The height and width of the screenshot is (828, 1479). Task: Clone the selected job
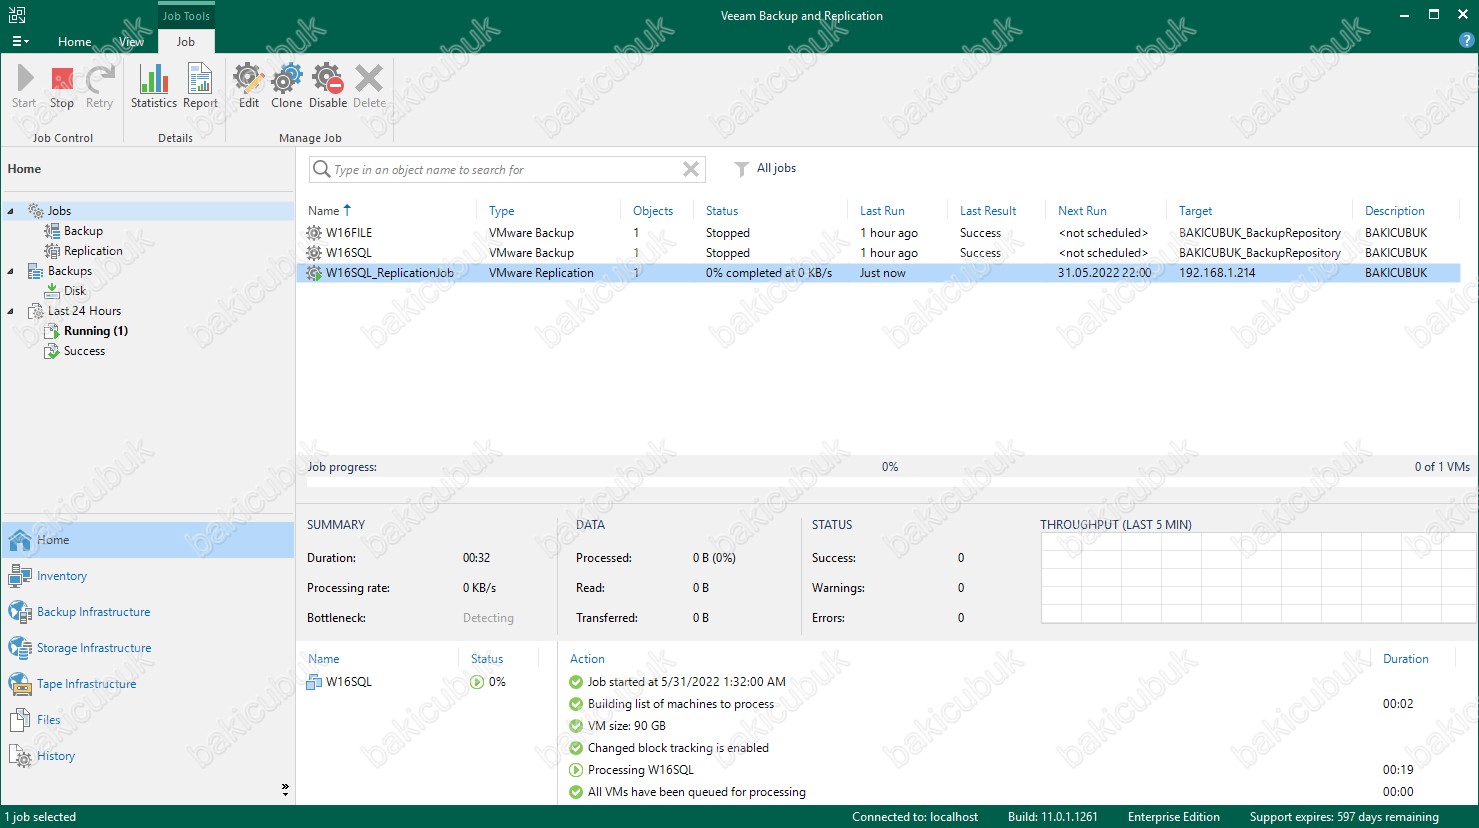[x=286, y=86]
